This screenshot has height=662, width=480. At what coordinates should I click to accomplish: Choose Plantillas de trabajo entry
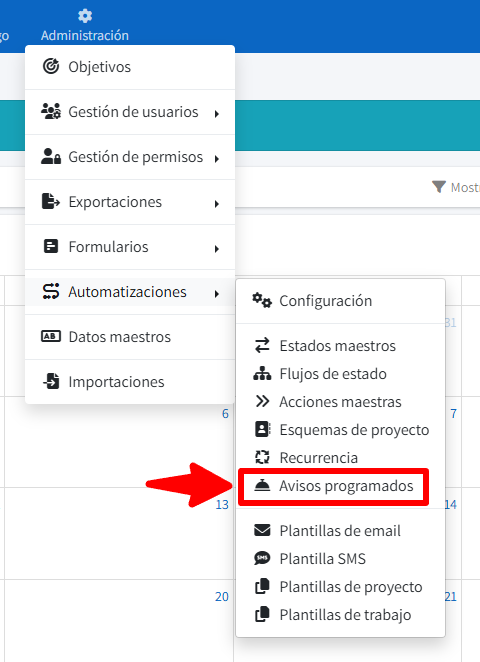coord(340,615)
